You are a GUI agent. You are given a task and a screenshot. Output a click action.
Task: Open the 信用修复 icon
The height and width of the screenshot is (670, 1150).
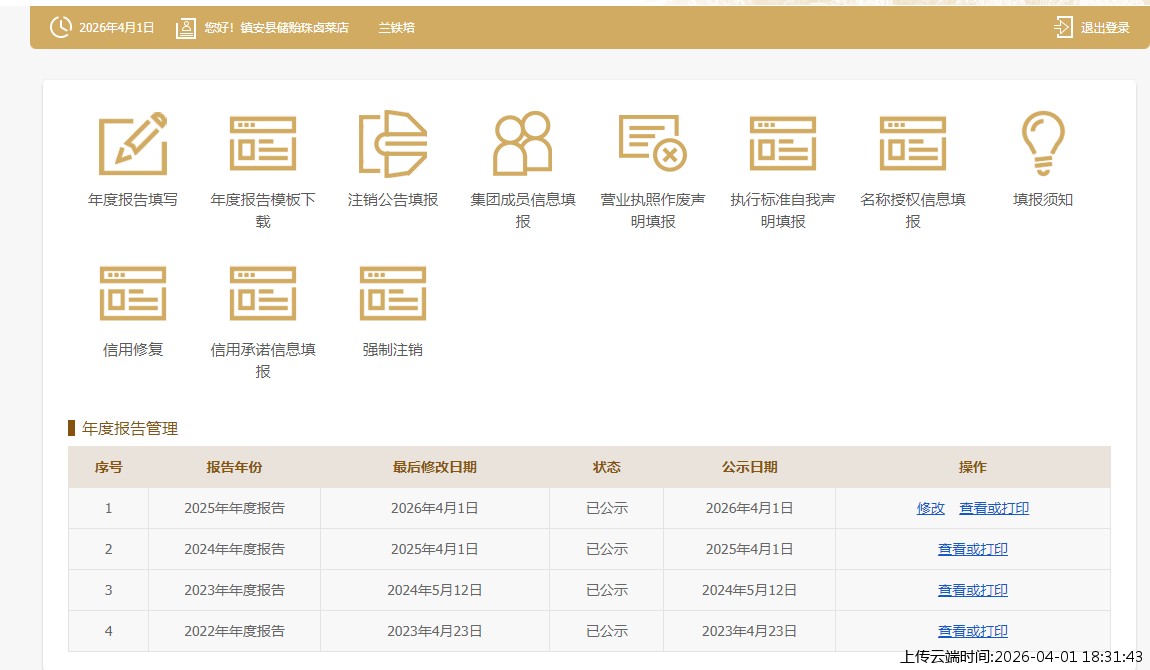pos(133,294)
